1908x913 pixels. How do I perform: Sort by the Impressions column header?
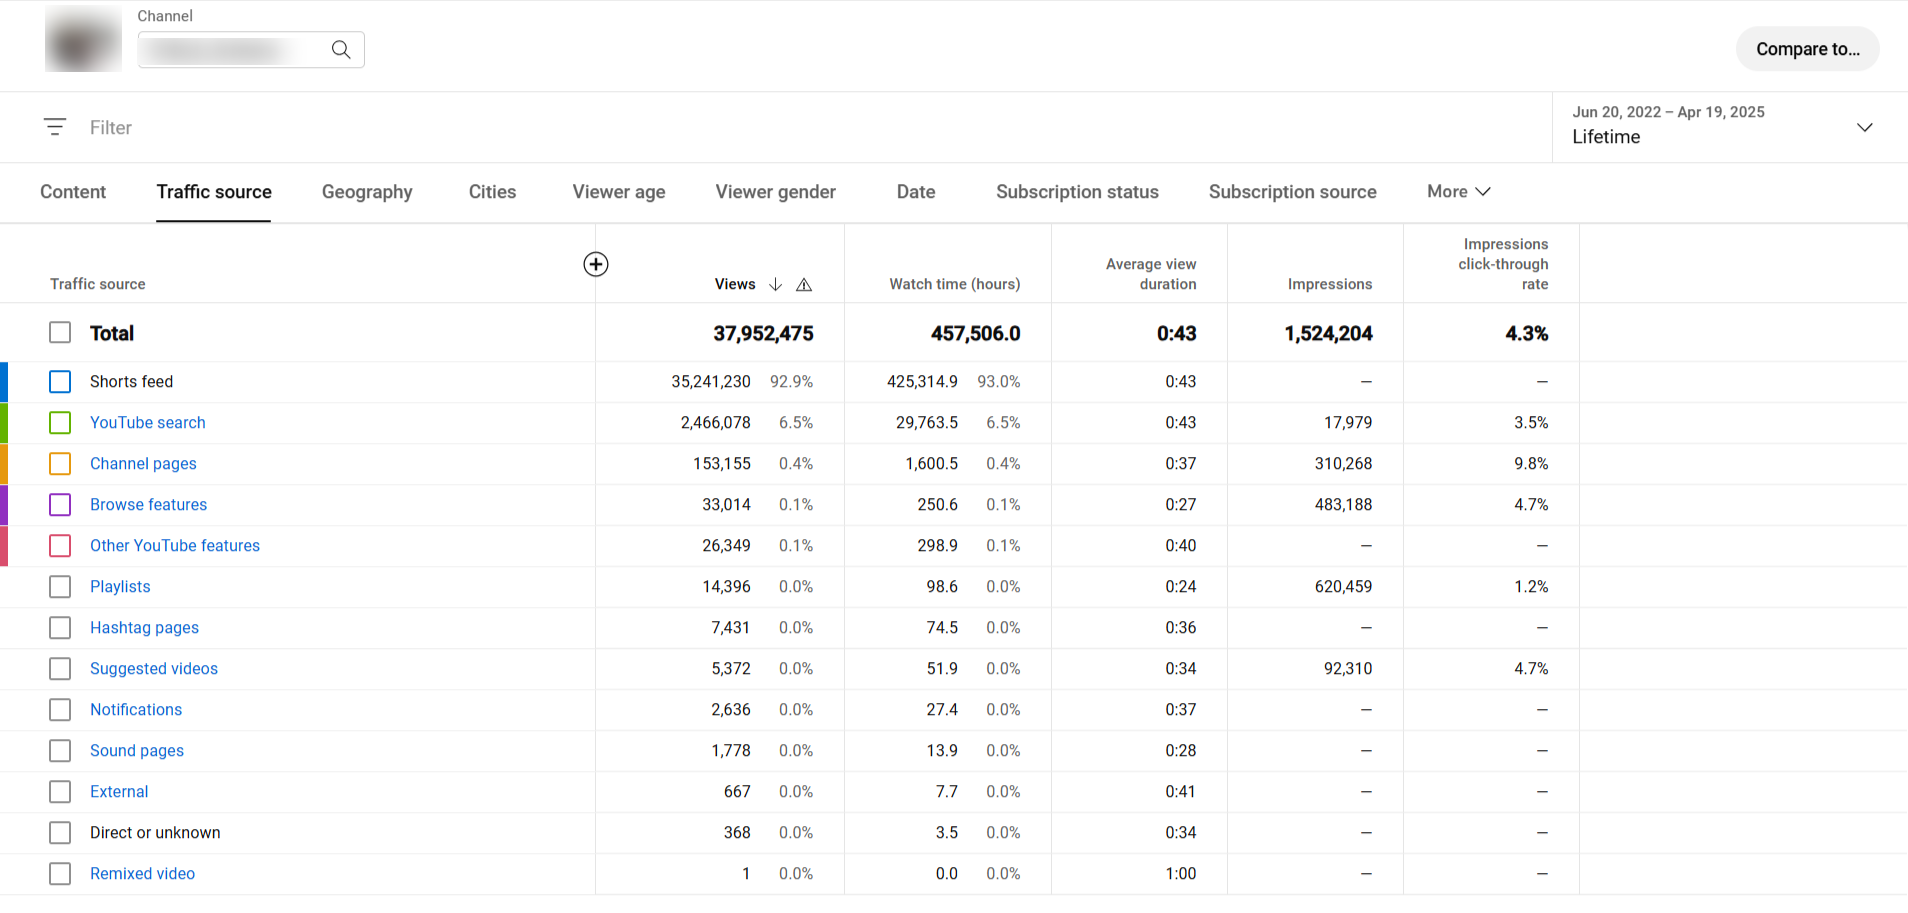point(1330,284)
